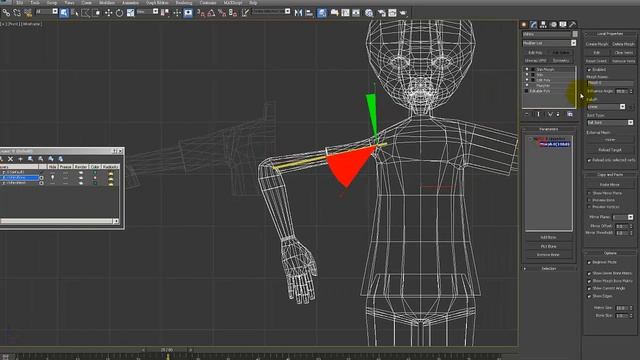Open the Graph Editors menu
This screenshot has width=640, height=360.
[x=157, y=2]
